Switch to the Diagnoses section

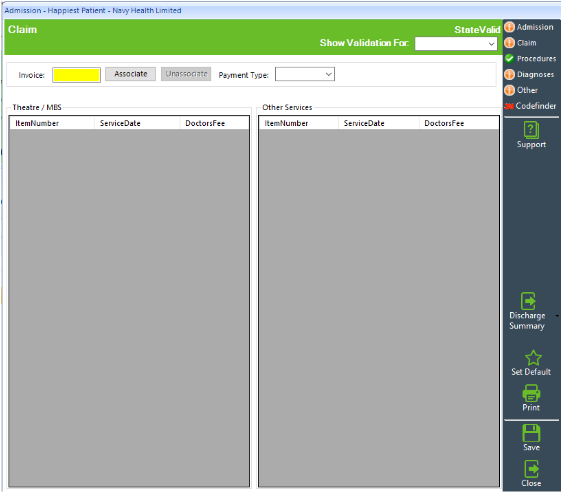pyautogui.click(x=535, y=75)
